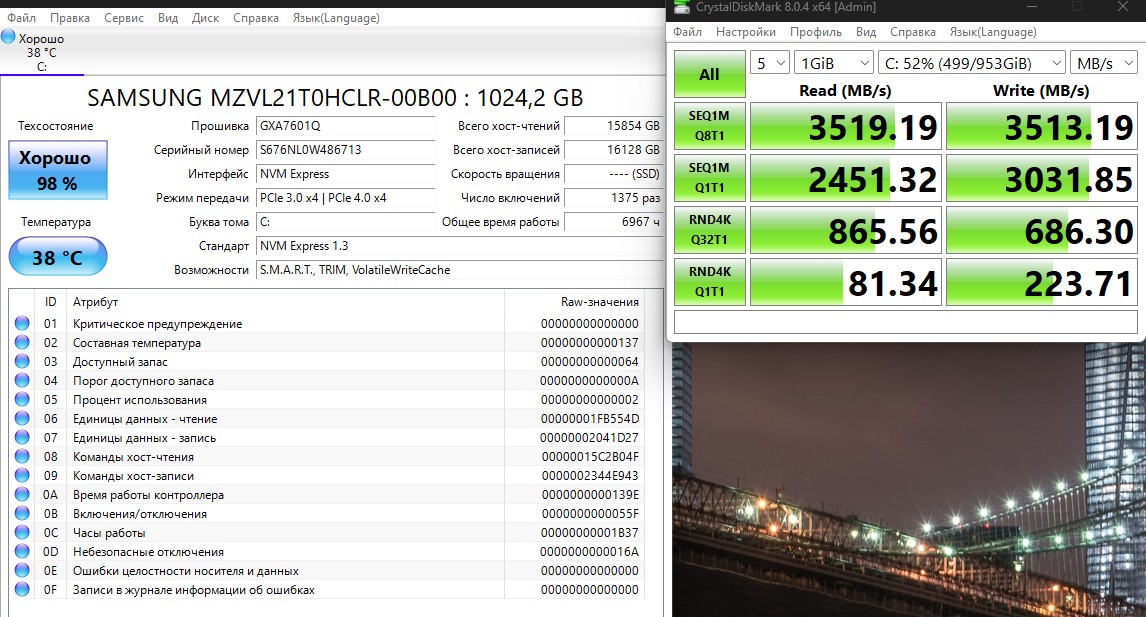Screen dimensions: 1146x617
Task: Open Справка menu in CrystalDiskInfo
Action: (256, 18)
